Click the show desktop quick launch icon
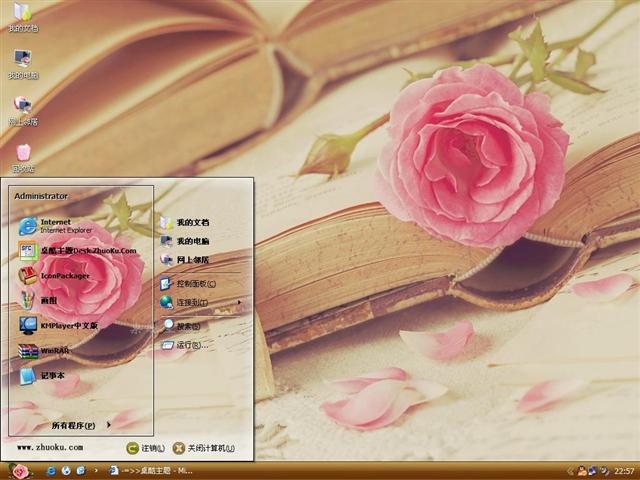Image resolution: width=640 pixels, height=480 pixels. 81,471
